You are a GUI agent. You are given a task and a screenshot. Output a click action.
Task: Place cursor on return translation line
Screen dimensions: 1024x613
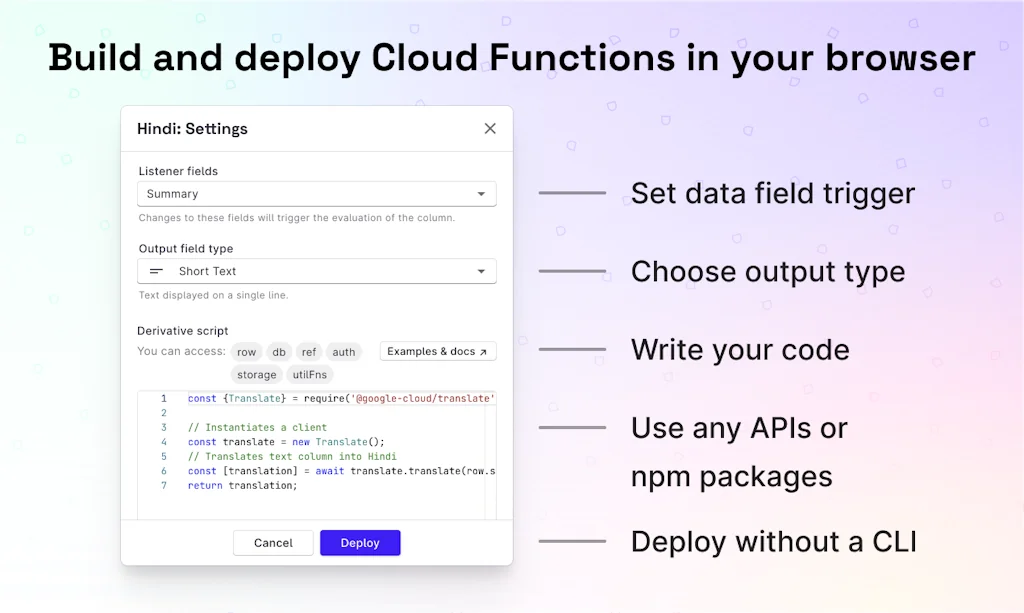[x=243, y=486]
